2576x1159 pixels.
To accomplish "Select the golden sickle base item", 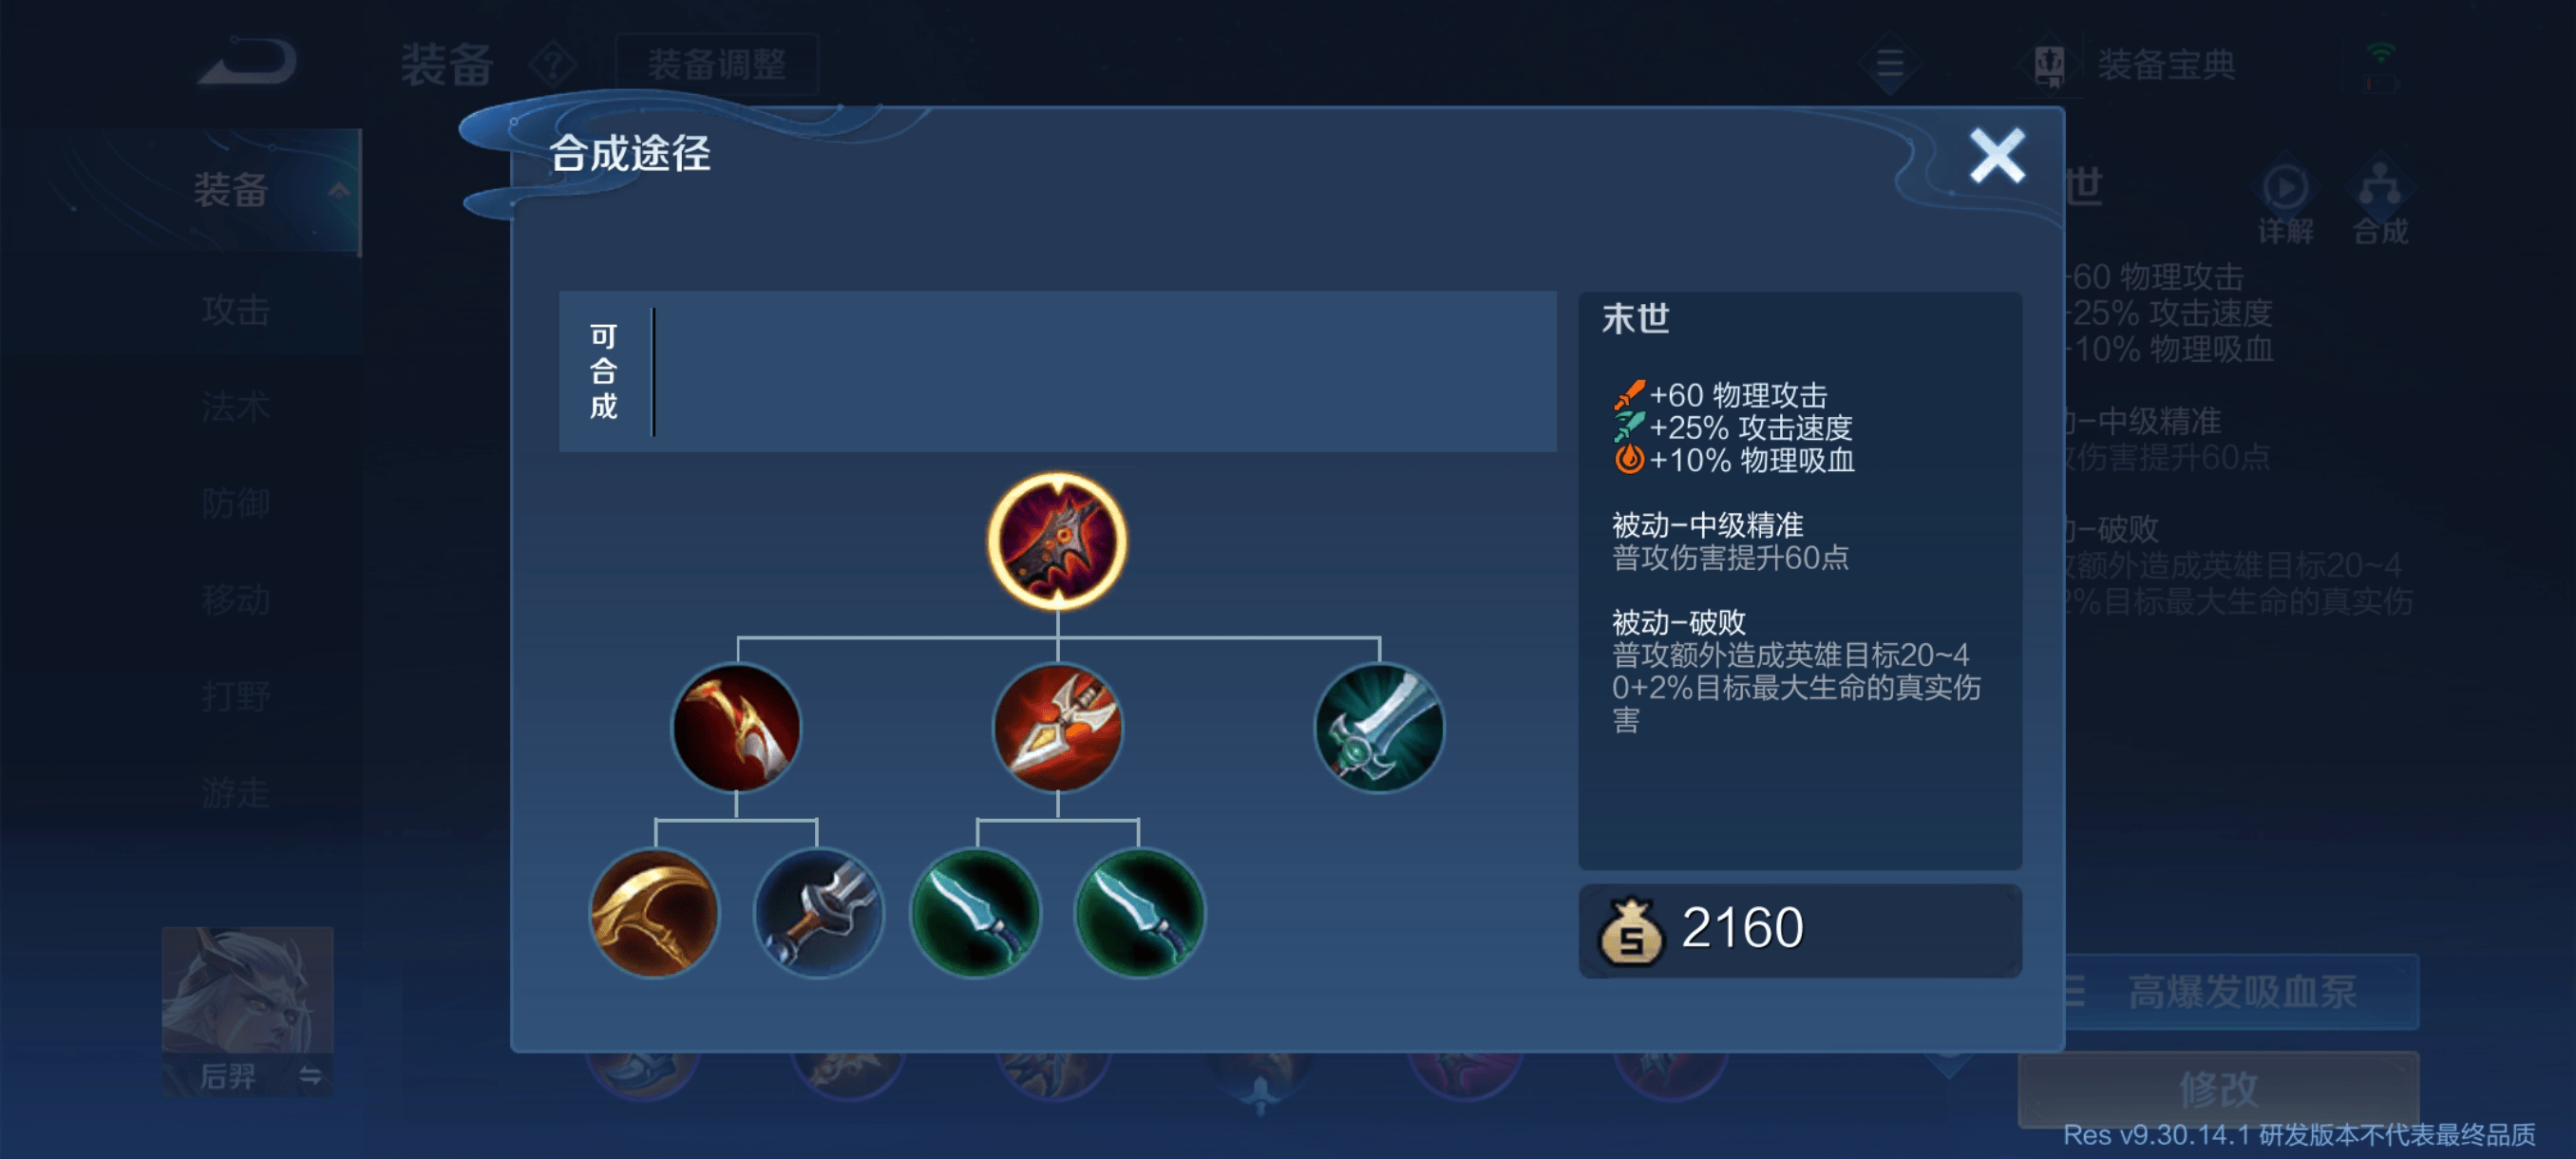I will tap(654, 912).
